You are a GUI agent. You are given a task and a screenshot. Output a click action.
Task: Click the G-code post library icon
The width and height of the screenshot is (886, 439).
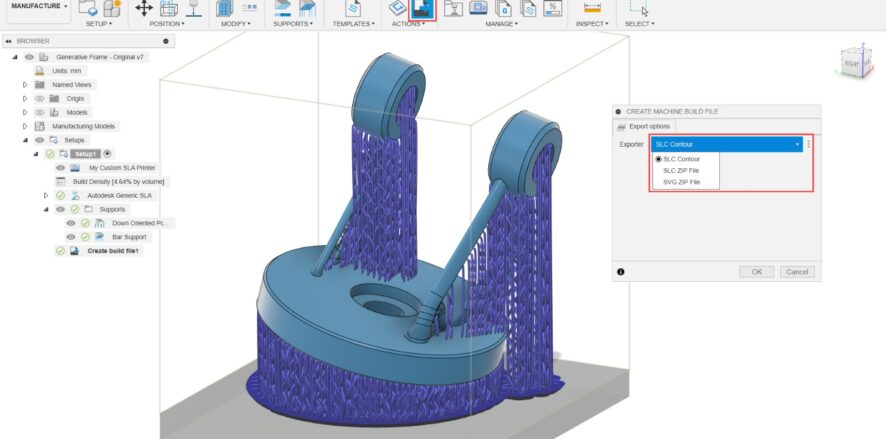point(503,8)
